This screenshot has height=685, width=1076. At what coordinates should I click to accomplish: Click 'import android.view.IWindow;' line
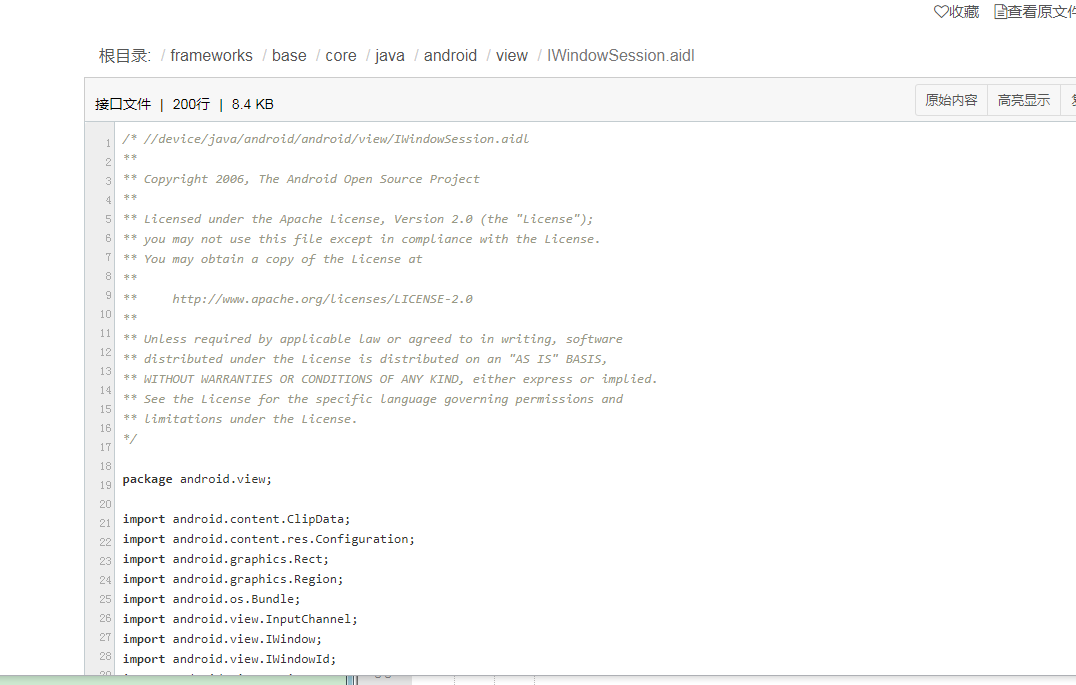click(x=222, y=638)
